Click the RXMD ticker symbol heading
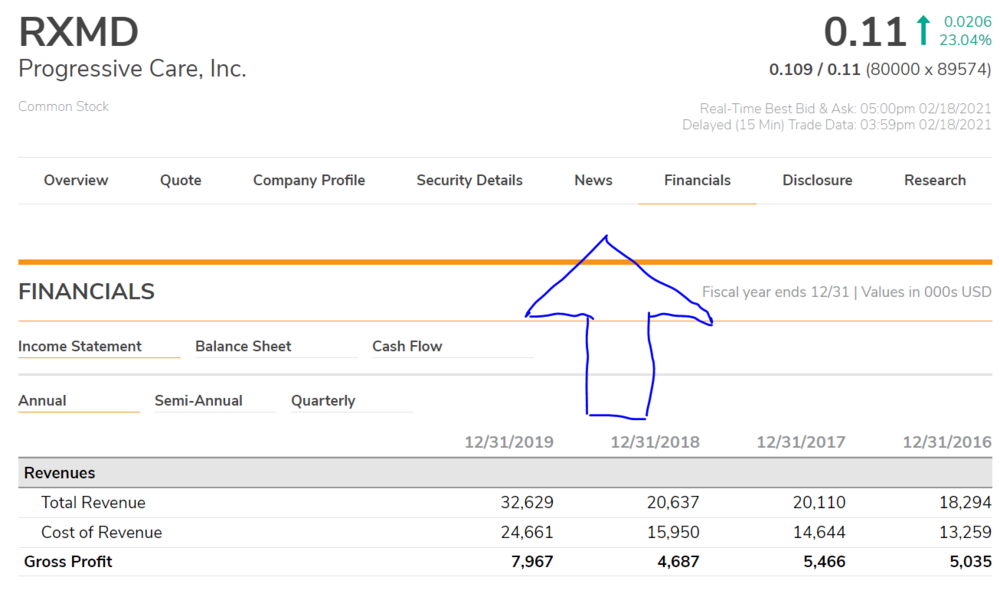The image size is (1000, 600). (79, 32)
